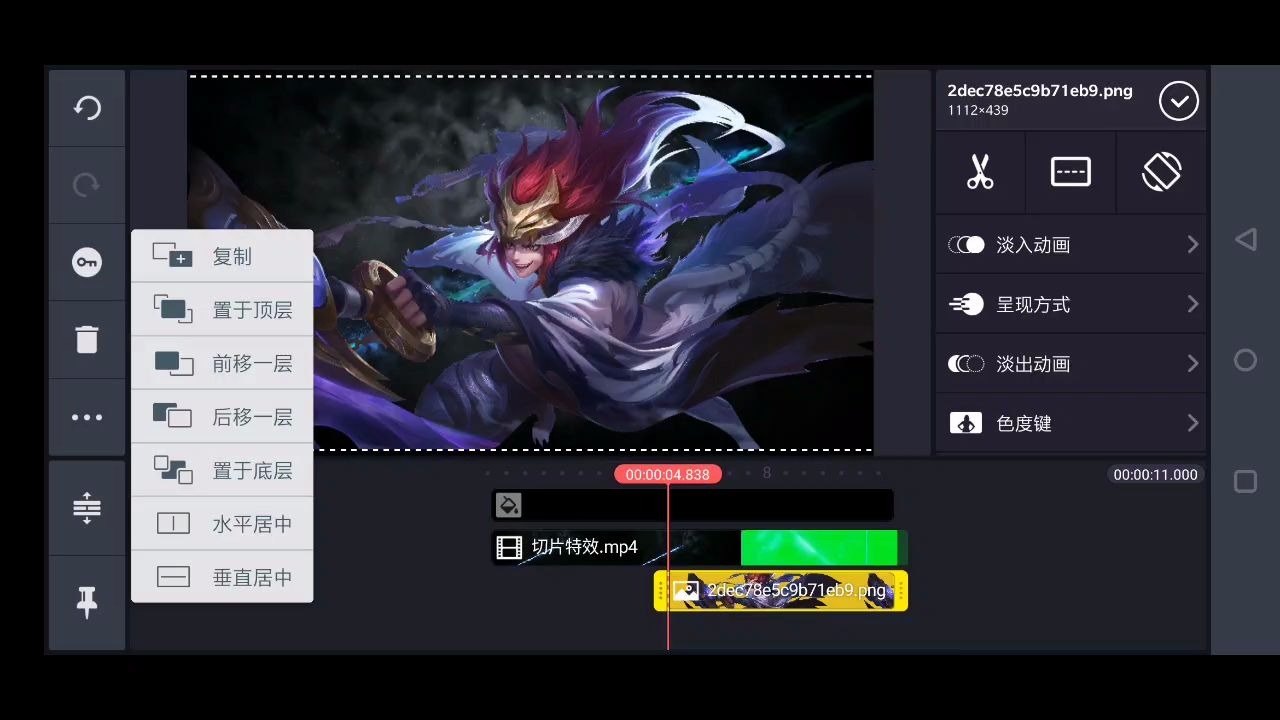Image resolution: width=1280 pixels, height=720 pixels.
Task: Tap image icon on the png layer clip
Action: (x=685, y=591)
